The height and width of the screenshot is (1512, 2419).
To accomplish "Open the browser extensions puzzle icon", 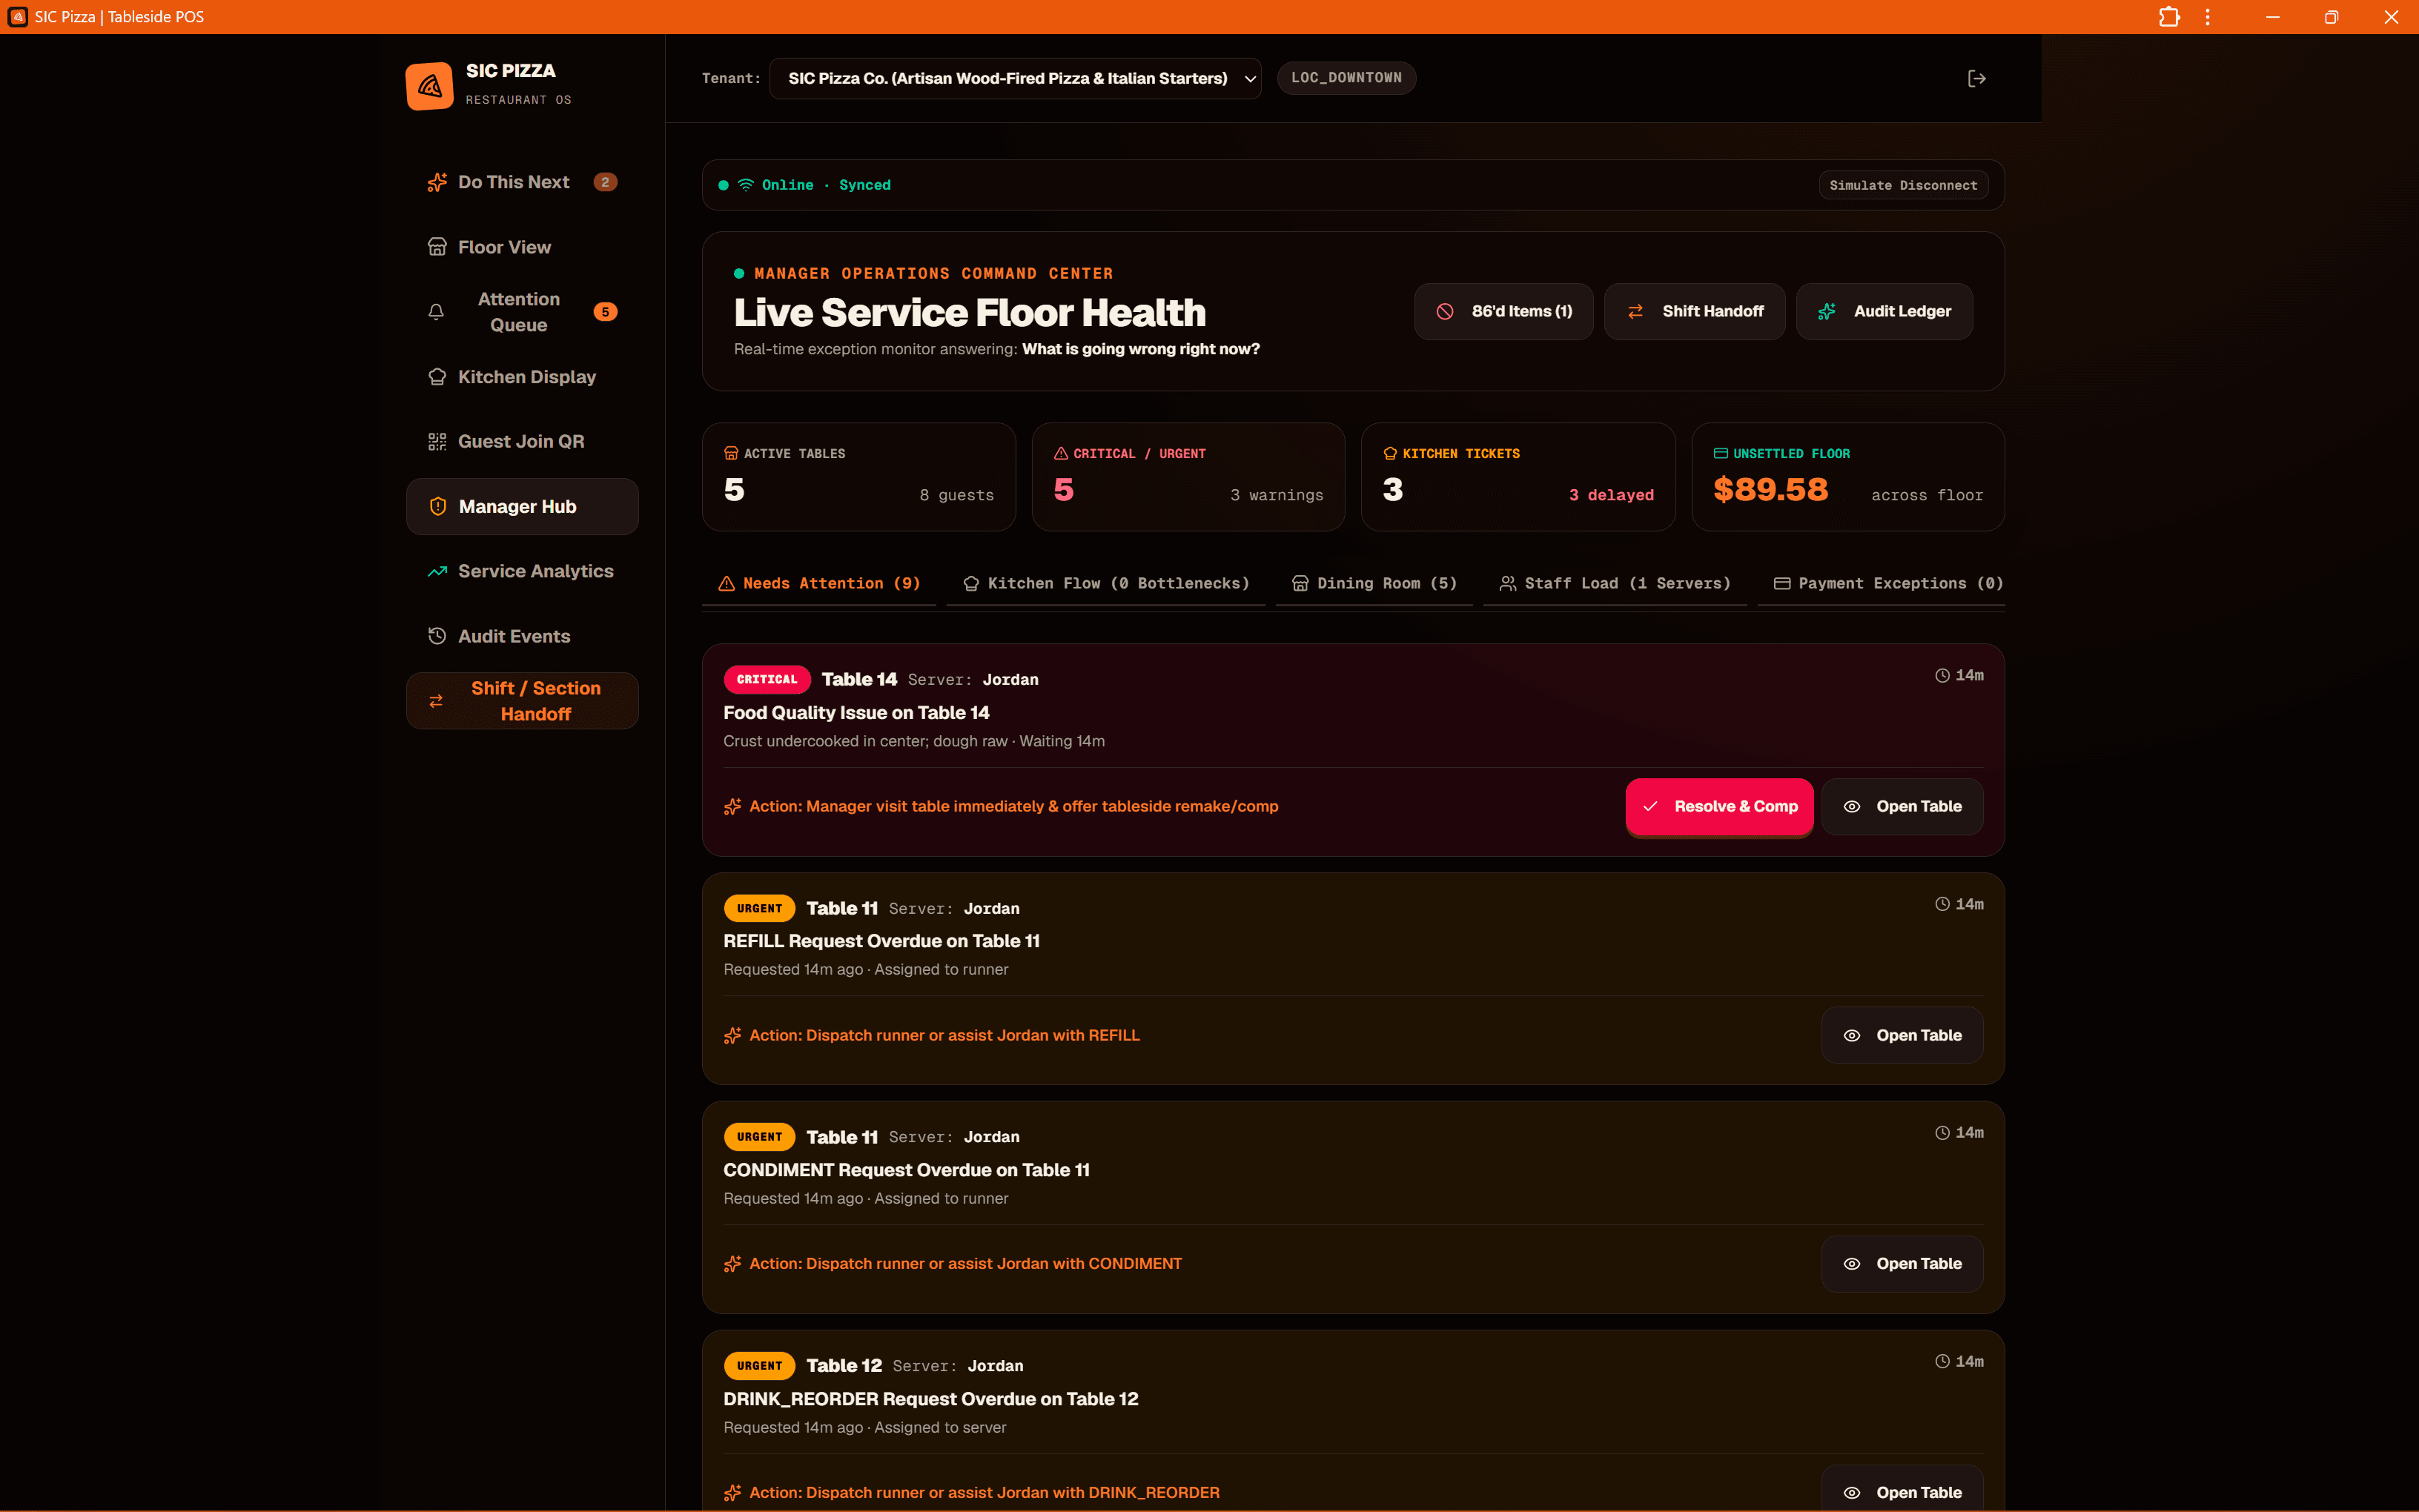I will coord(2169,17).
